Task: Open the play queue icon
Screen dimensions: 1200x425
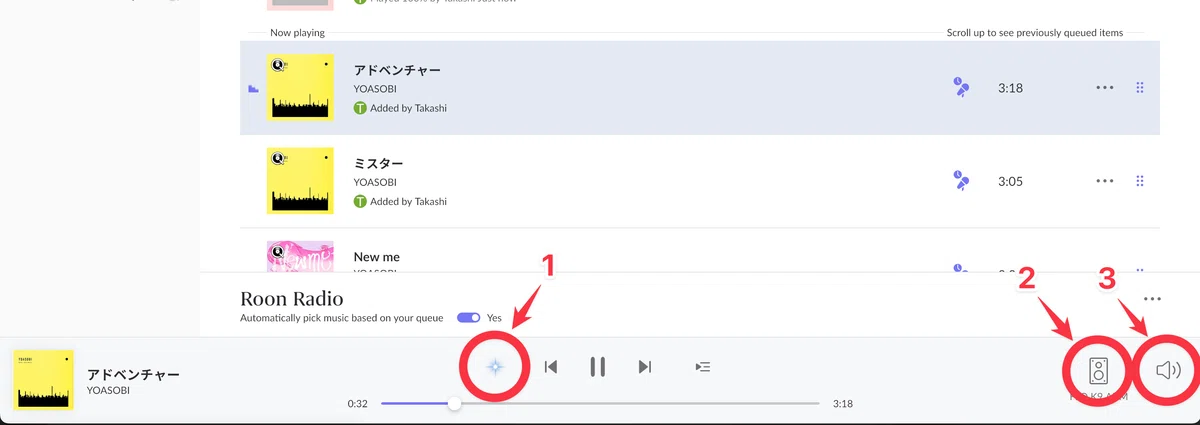Action: tap(703, 367)
